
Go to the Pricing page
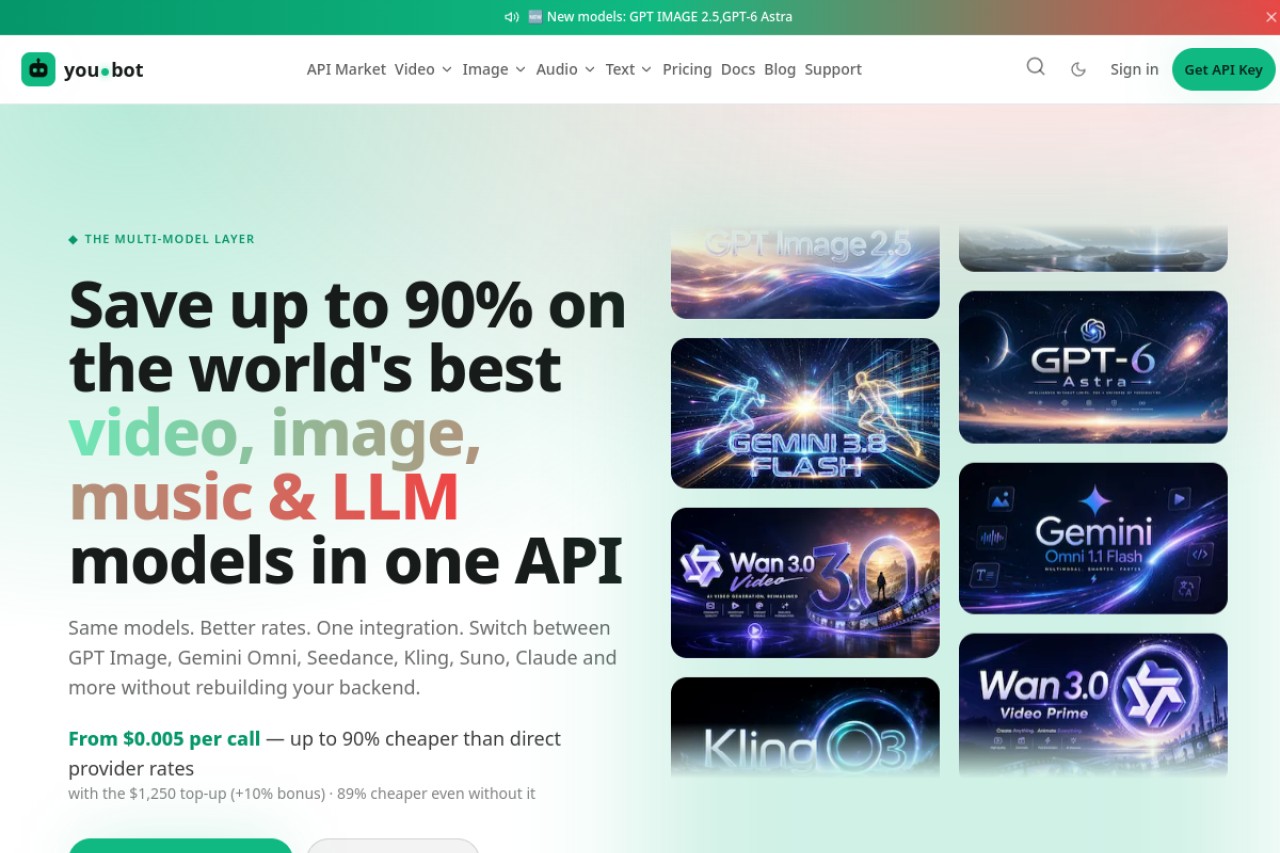(687, 69)
